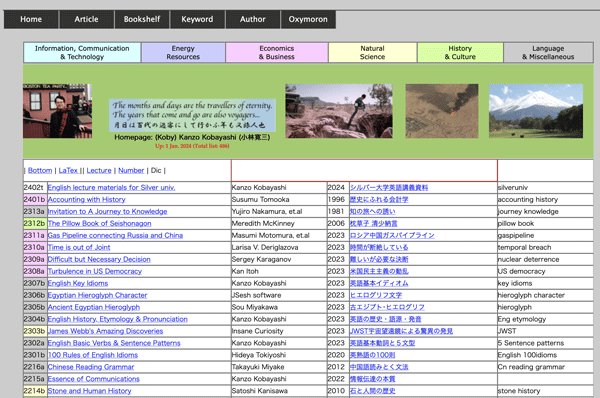Image resolution: width=600 pixels, height=398 pixels.
Task: Open Accounting with History link
Action: click(86, 199)
